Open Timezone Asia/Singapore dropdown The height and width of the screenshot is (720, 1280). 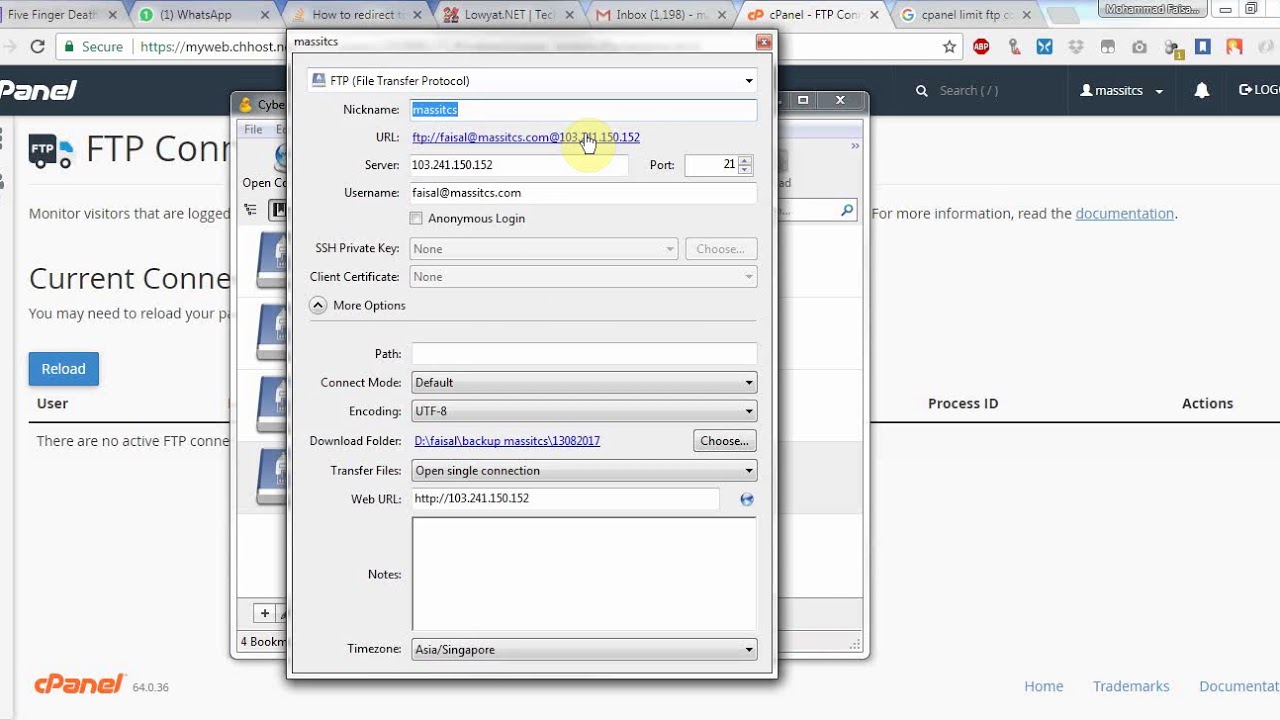[x=584, y=649]
